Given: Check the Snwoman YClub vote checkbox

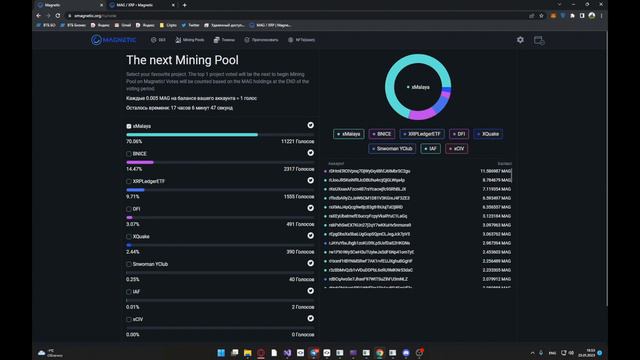Looking at the screenshot, I should [x=129, y=264].
